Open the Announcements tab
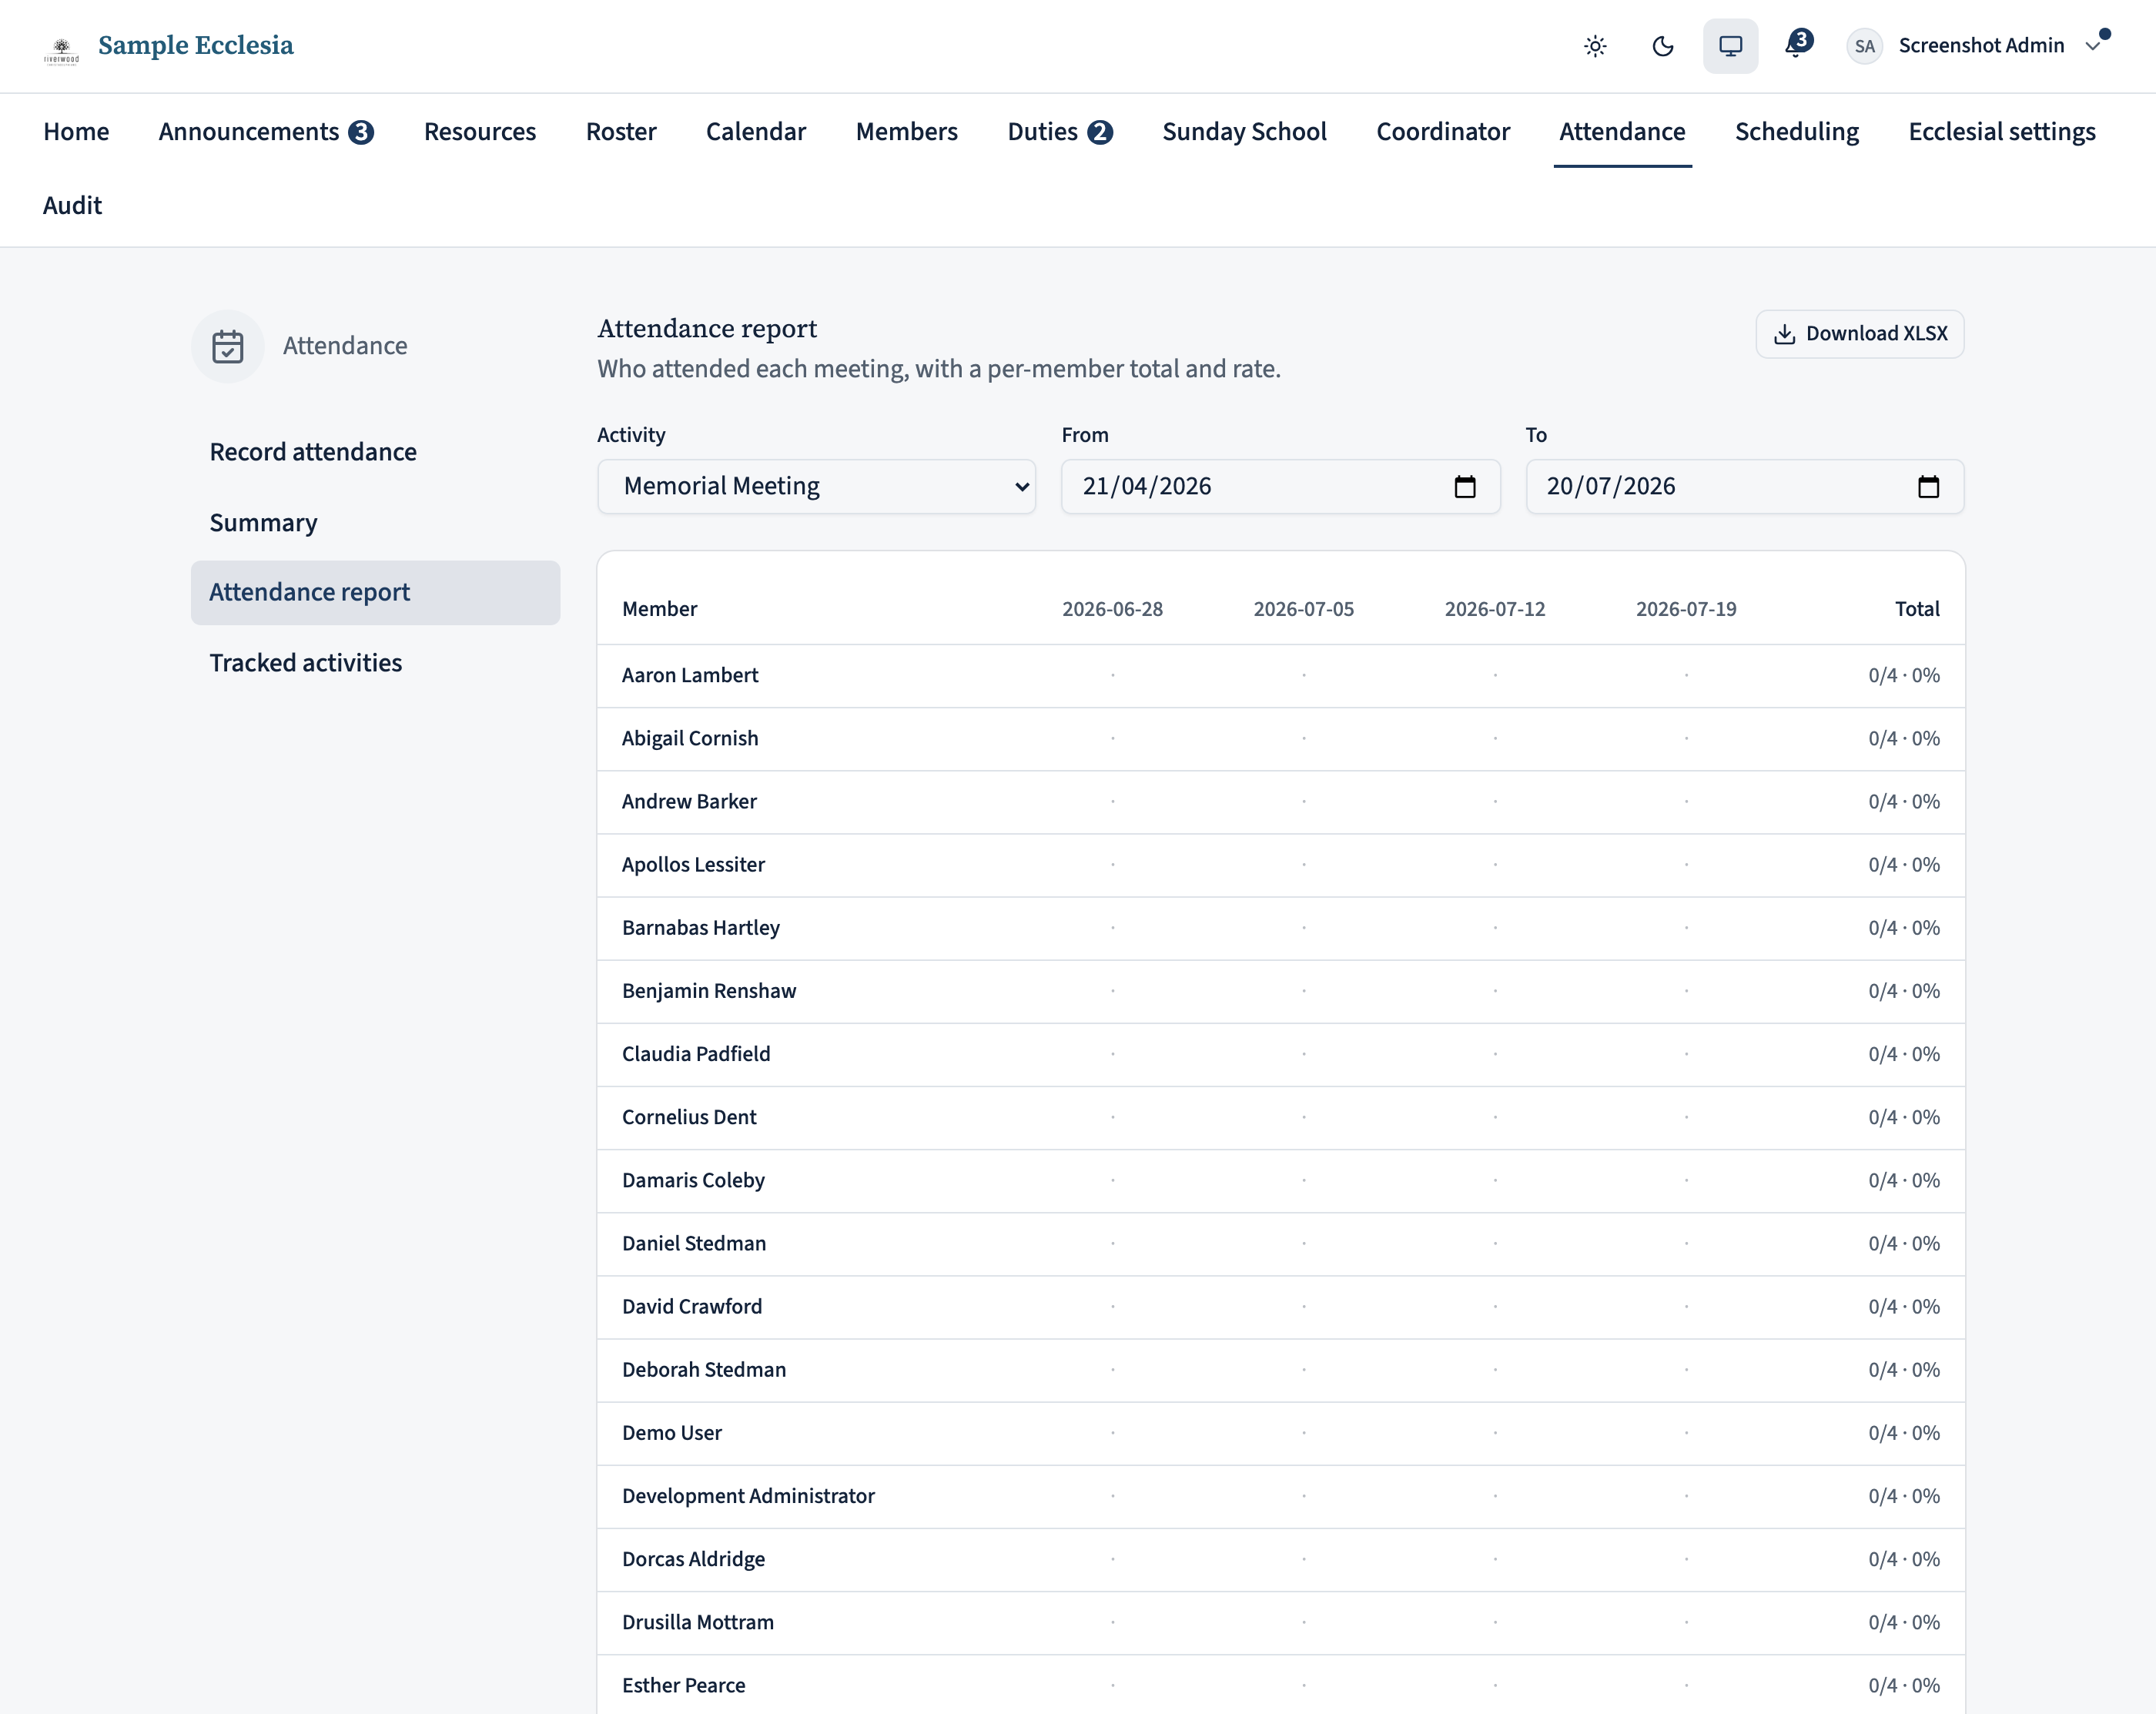This screenshot has height=1714, width=2156. tap(266, 132)
